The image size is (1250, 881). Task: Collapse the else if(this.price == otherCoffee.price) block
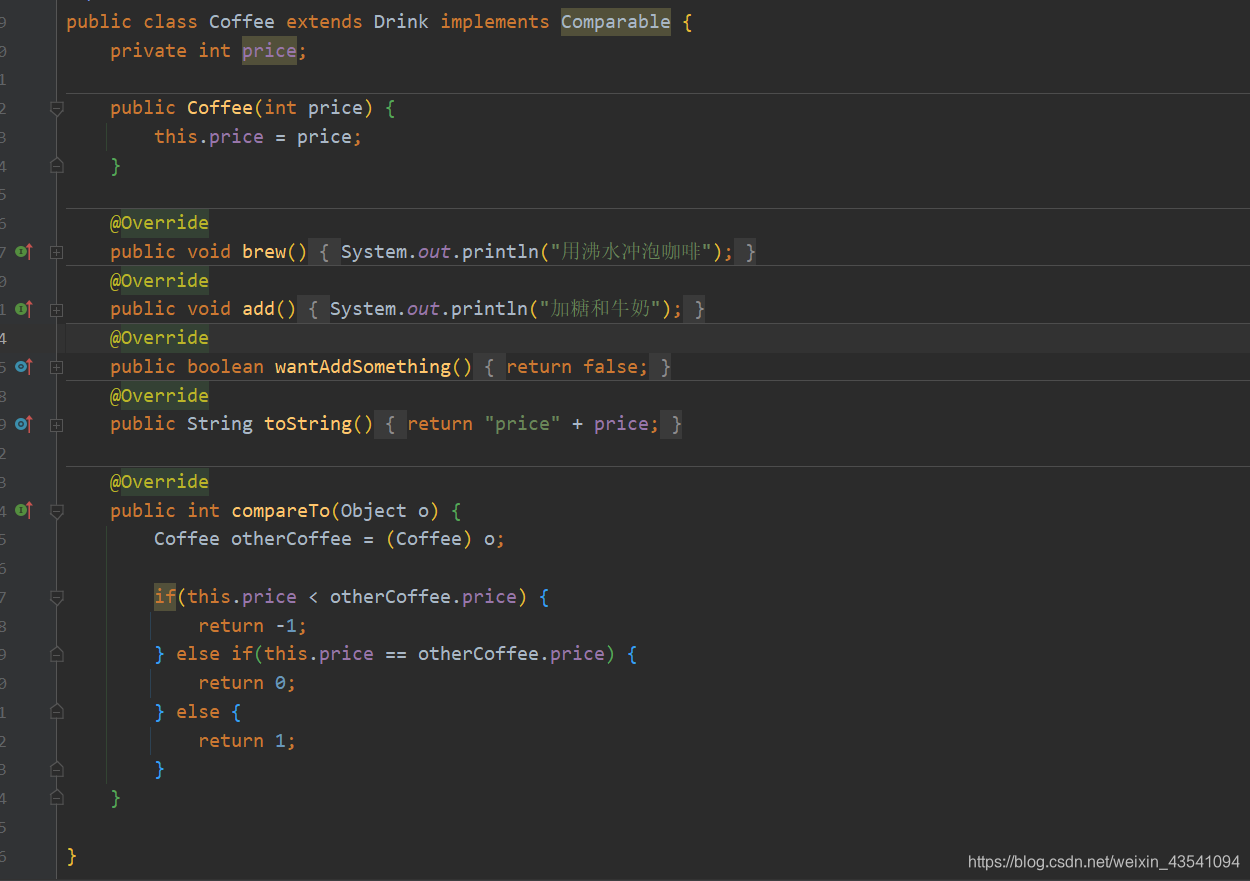click(x=57, y=654)
